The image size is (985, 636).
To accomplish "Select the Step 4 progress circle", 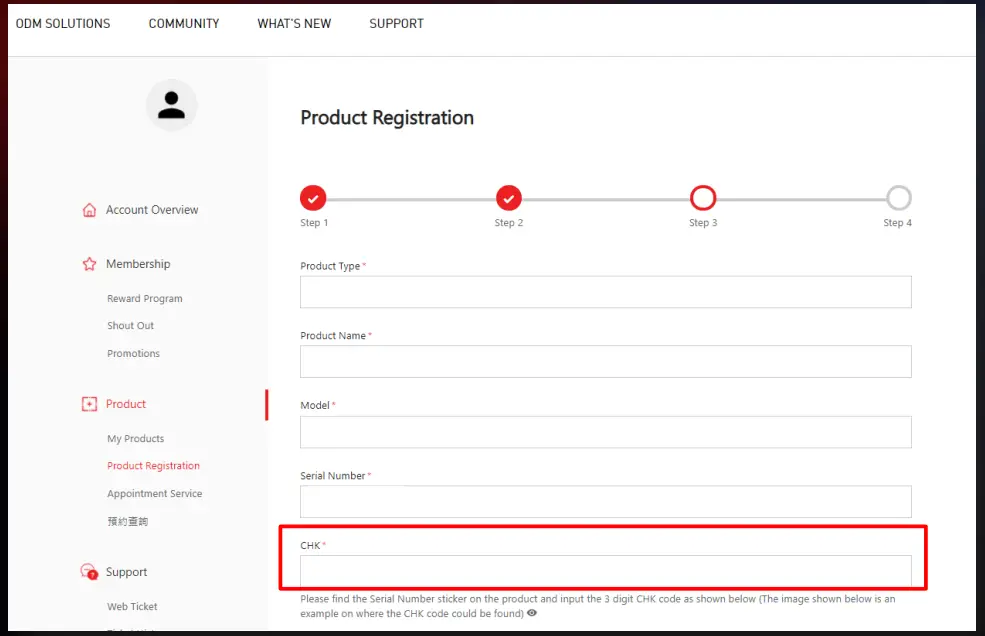I will 899,198.
